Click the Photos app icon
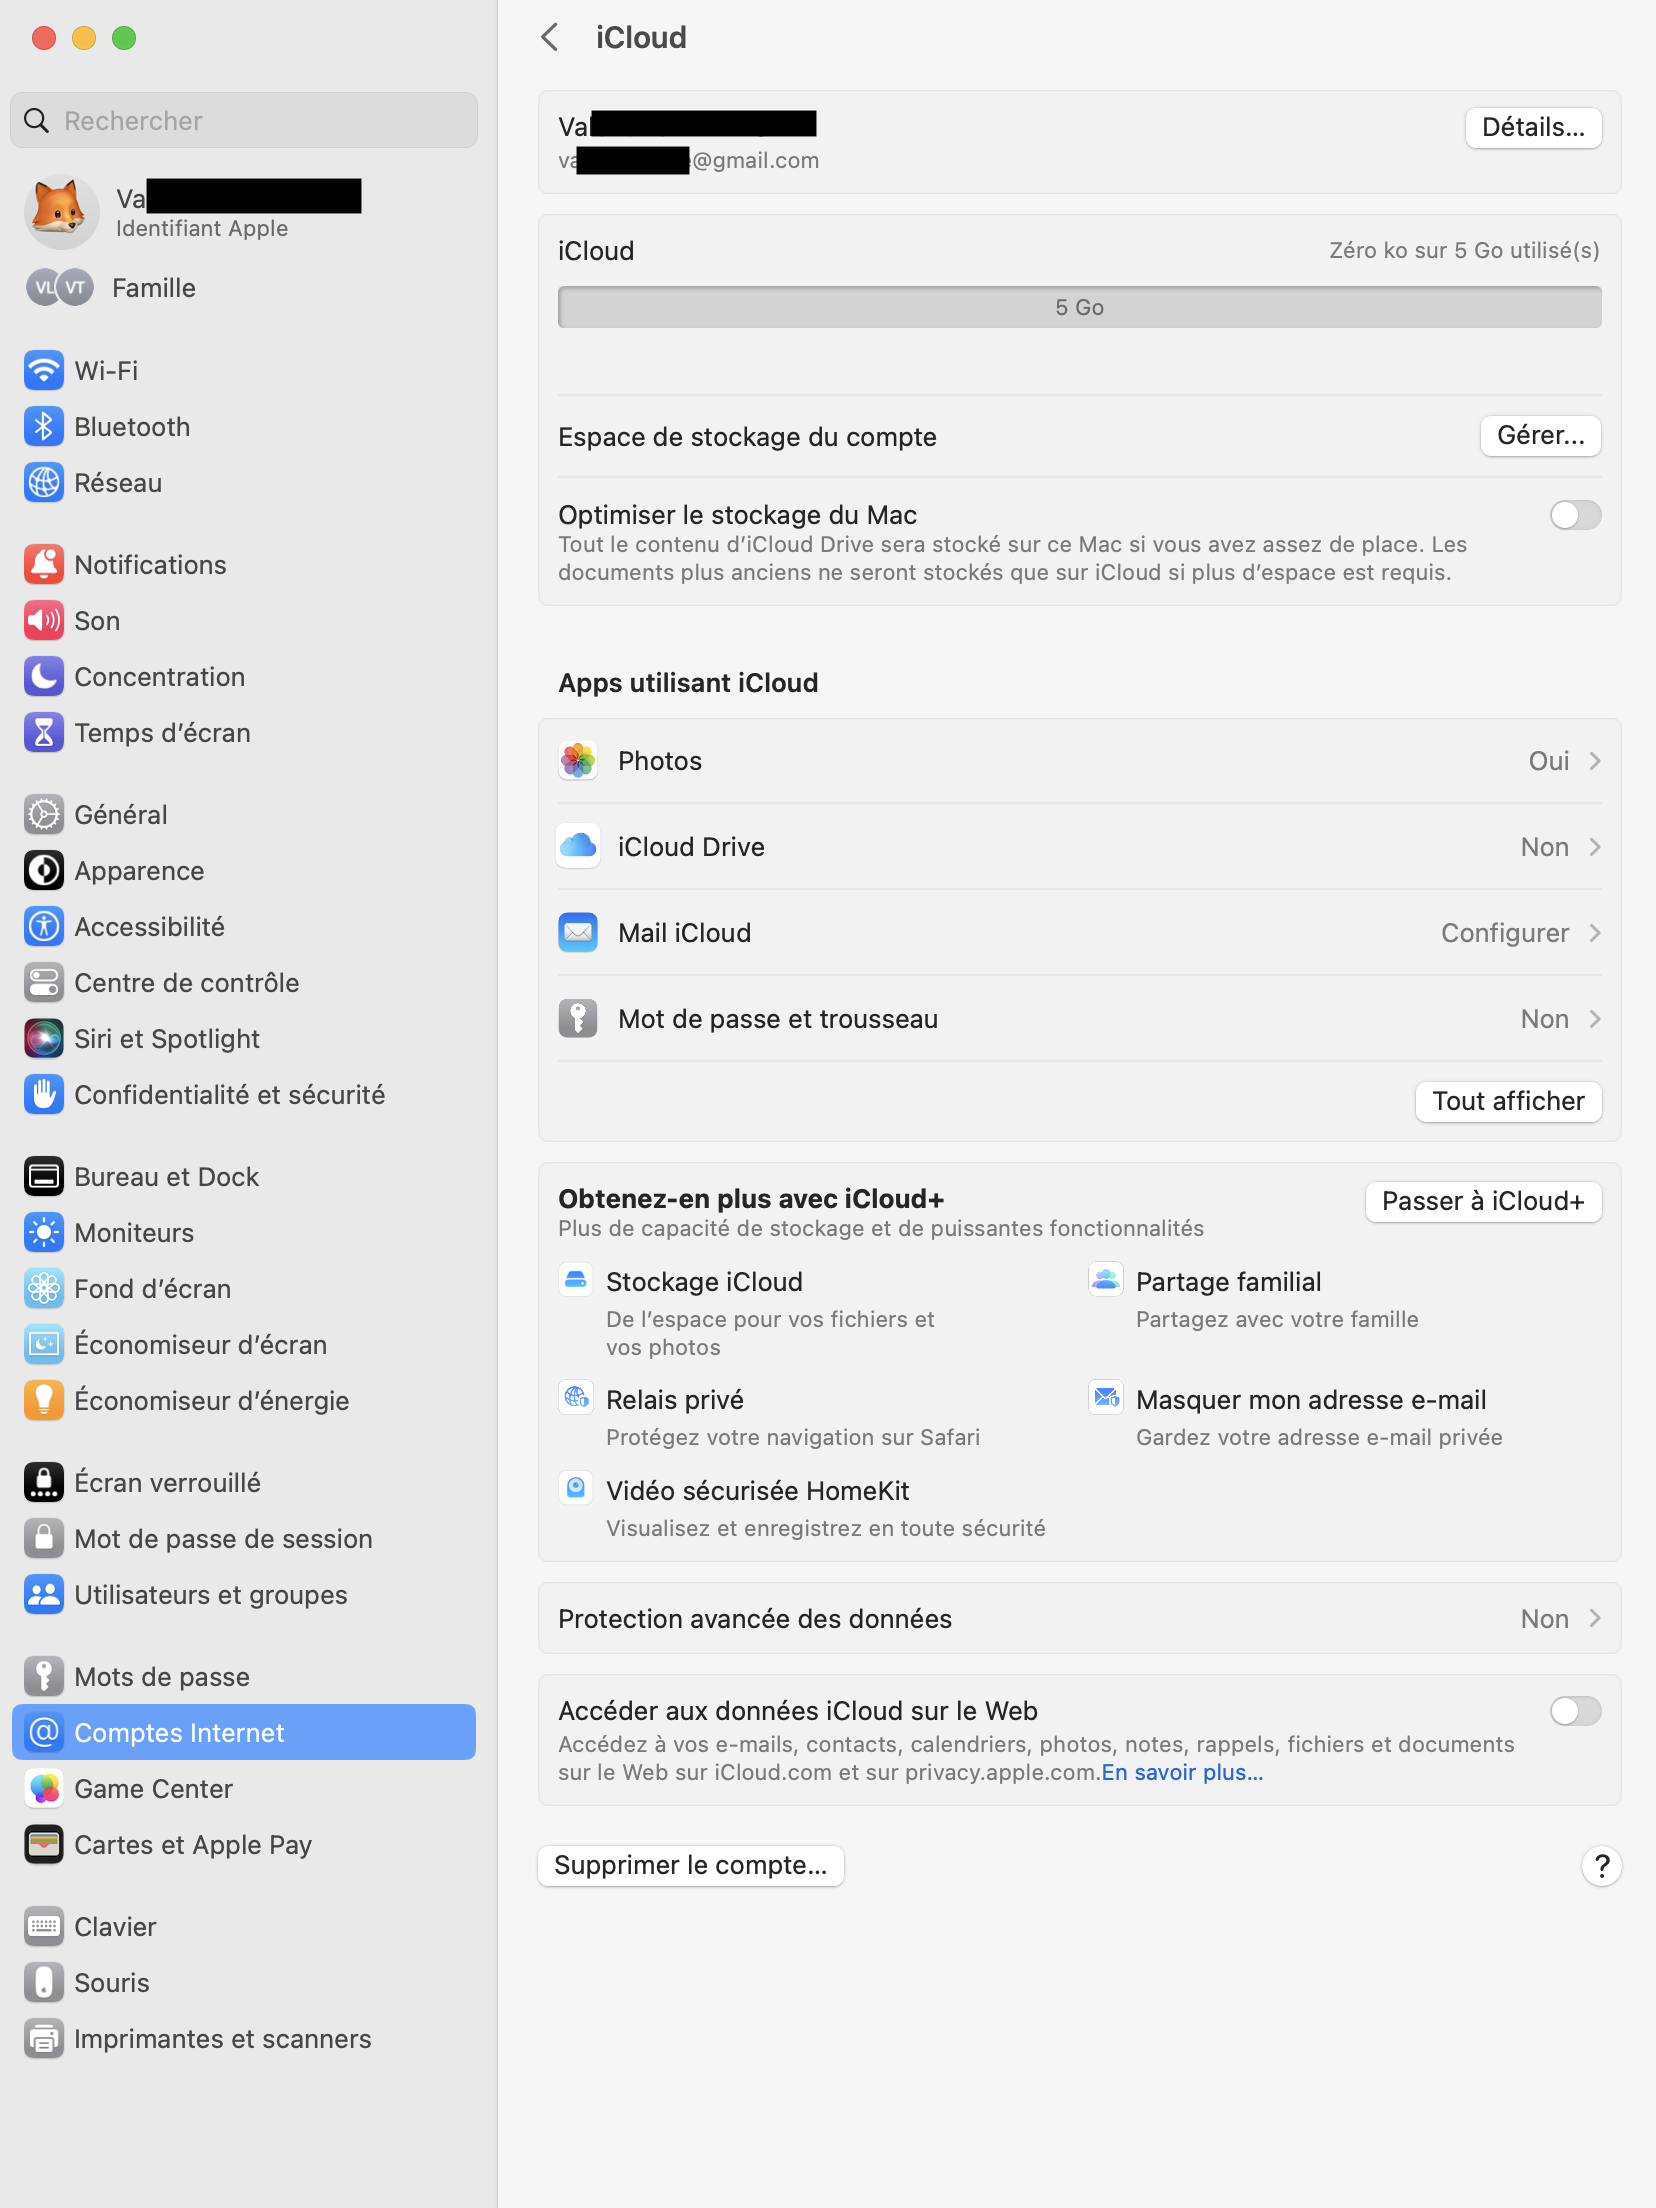Image resolution: width=1656 pixels, height=2208 pixels. coord(578,761)
